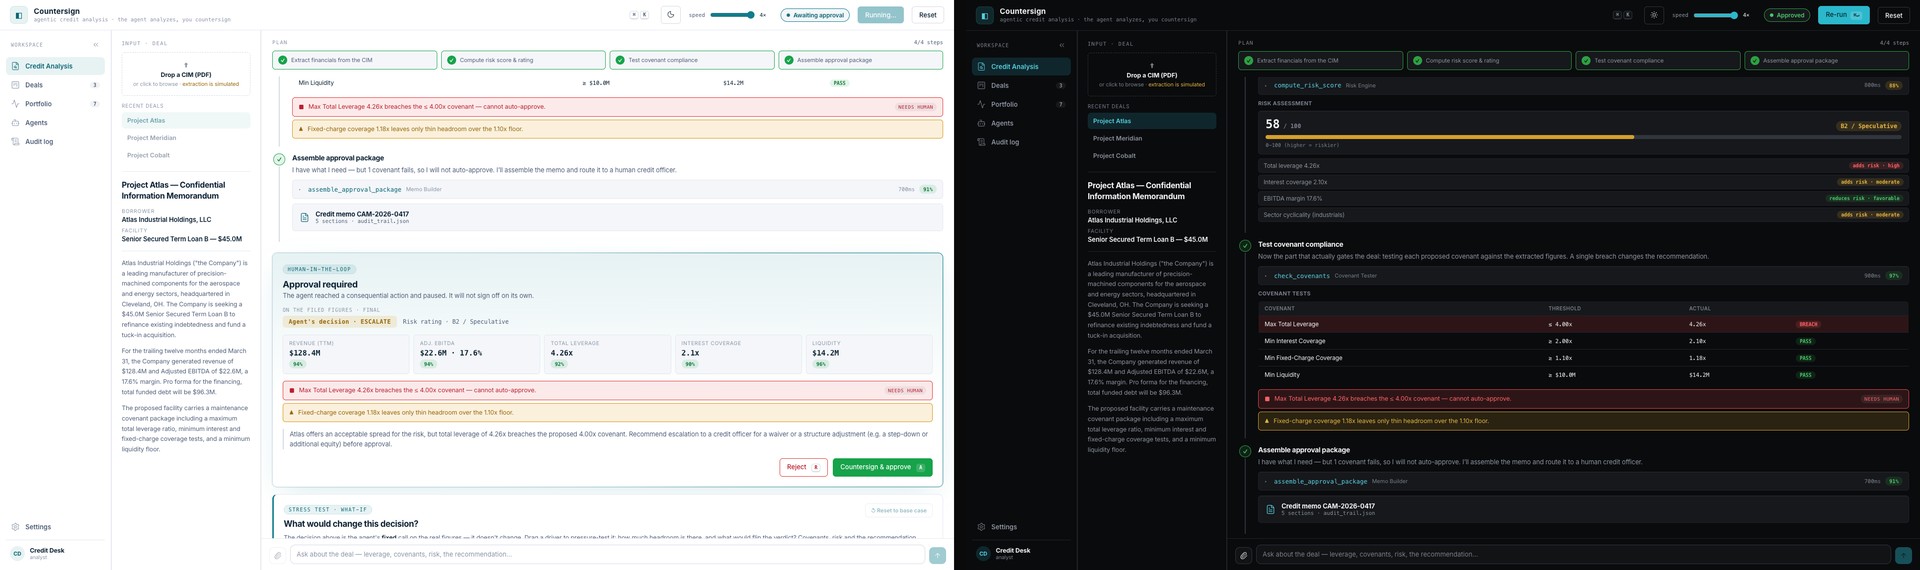
Task: Open Settings in the dark window
Action: click(x=1022, y=527)
